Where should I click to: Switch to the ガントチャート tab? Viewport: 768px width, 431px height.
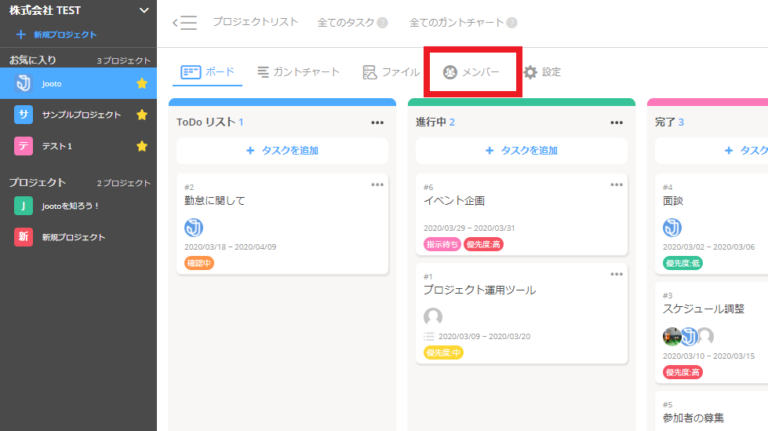[298, 72]
